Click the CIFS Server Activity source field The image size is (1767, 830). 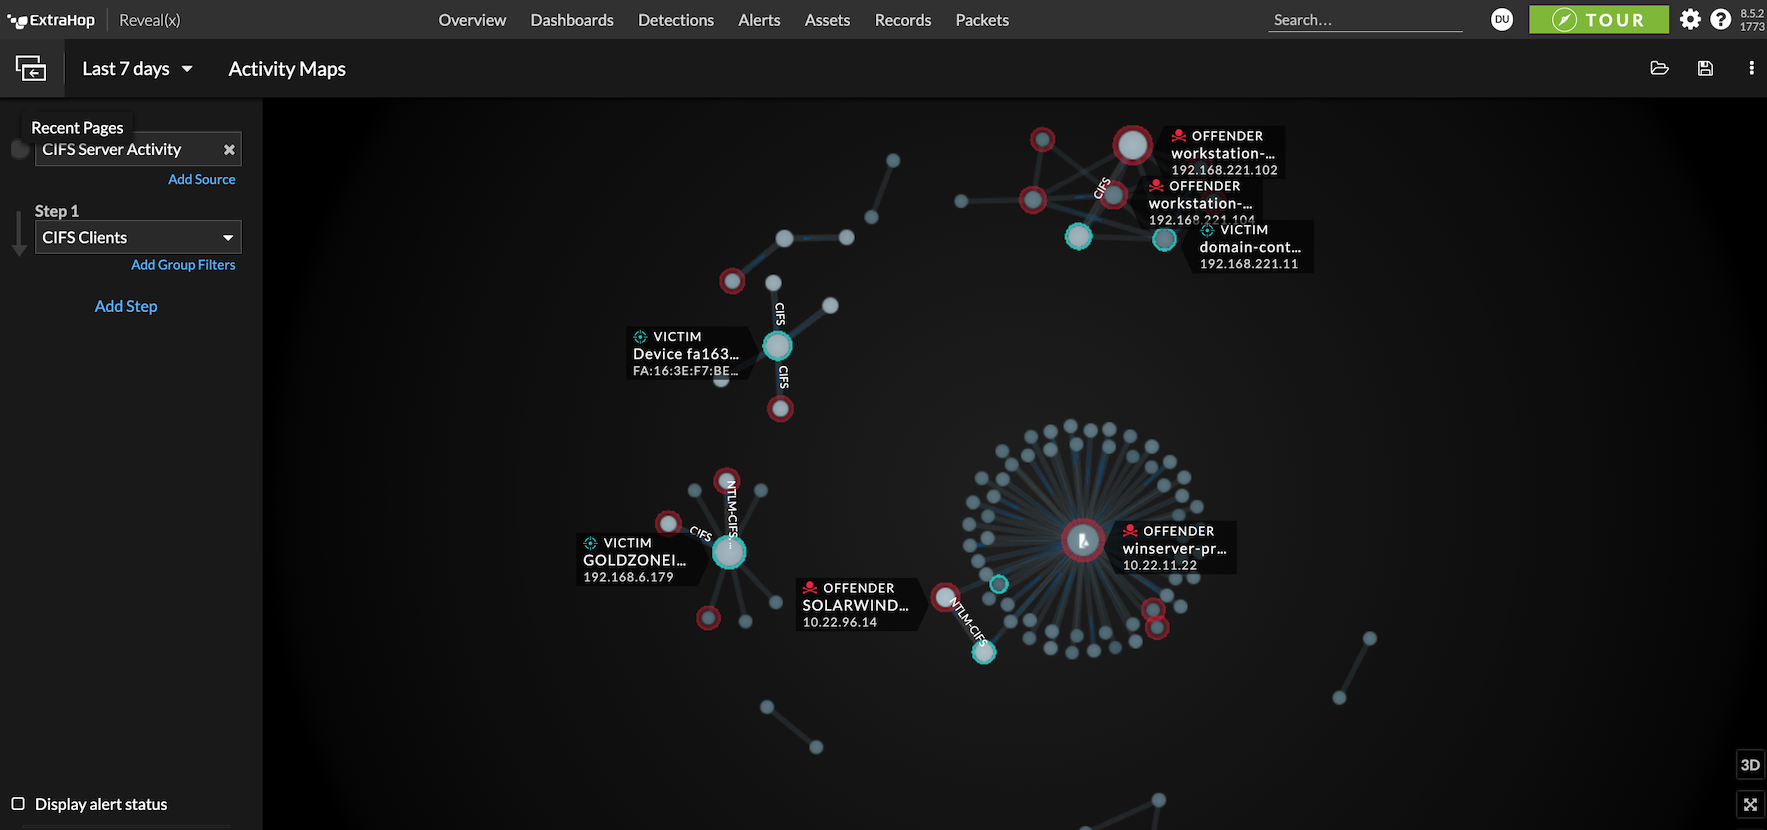point(138,150)
